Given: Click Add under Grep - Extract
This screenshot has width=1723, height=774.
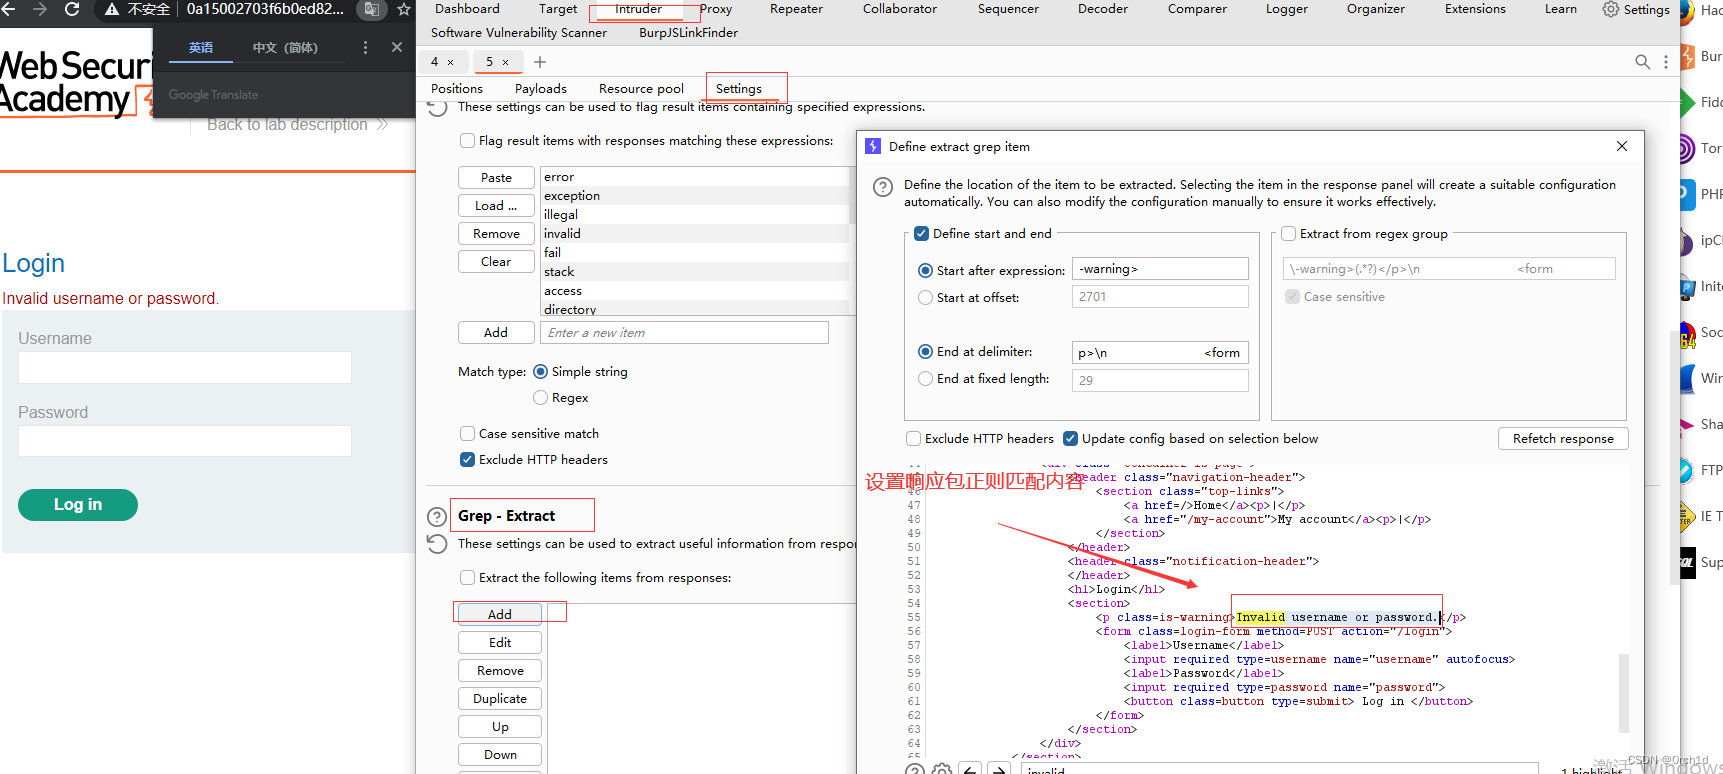Looking at the screenshot, I should 500,614.
